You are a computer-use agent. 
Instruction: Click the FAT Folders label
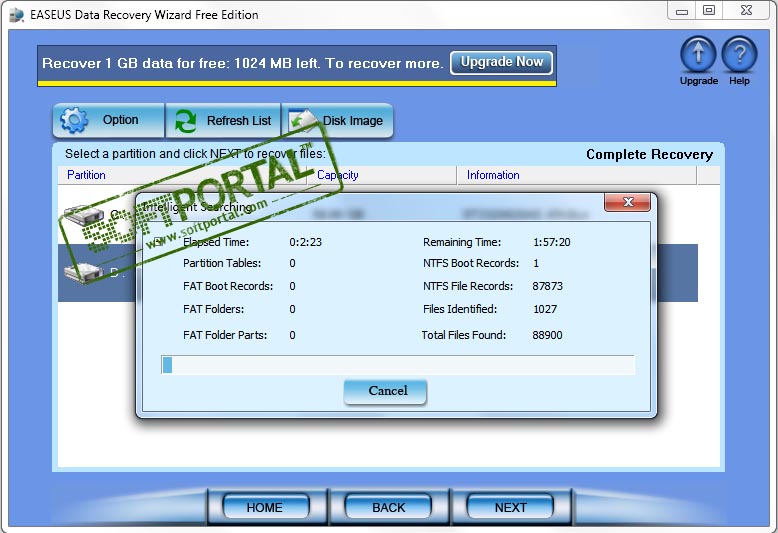[213, 309]
